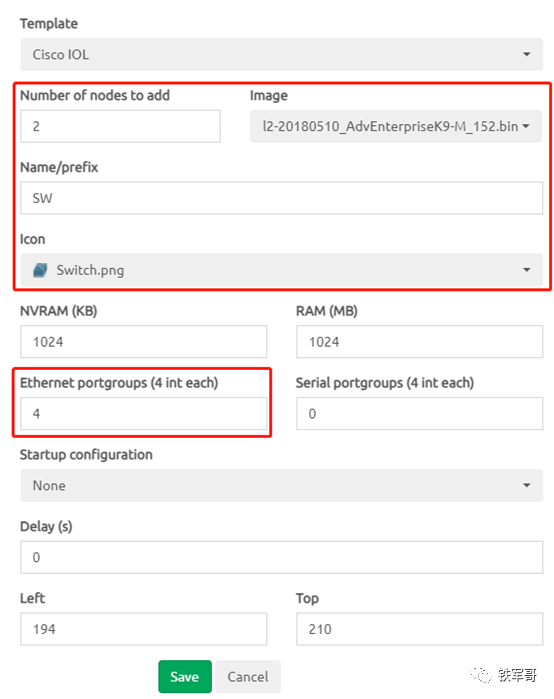Save the node settings
Image resolution: width=554 pixels, height=699 pixels.
[185, 677]
